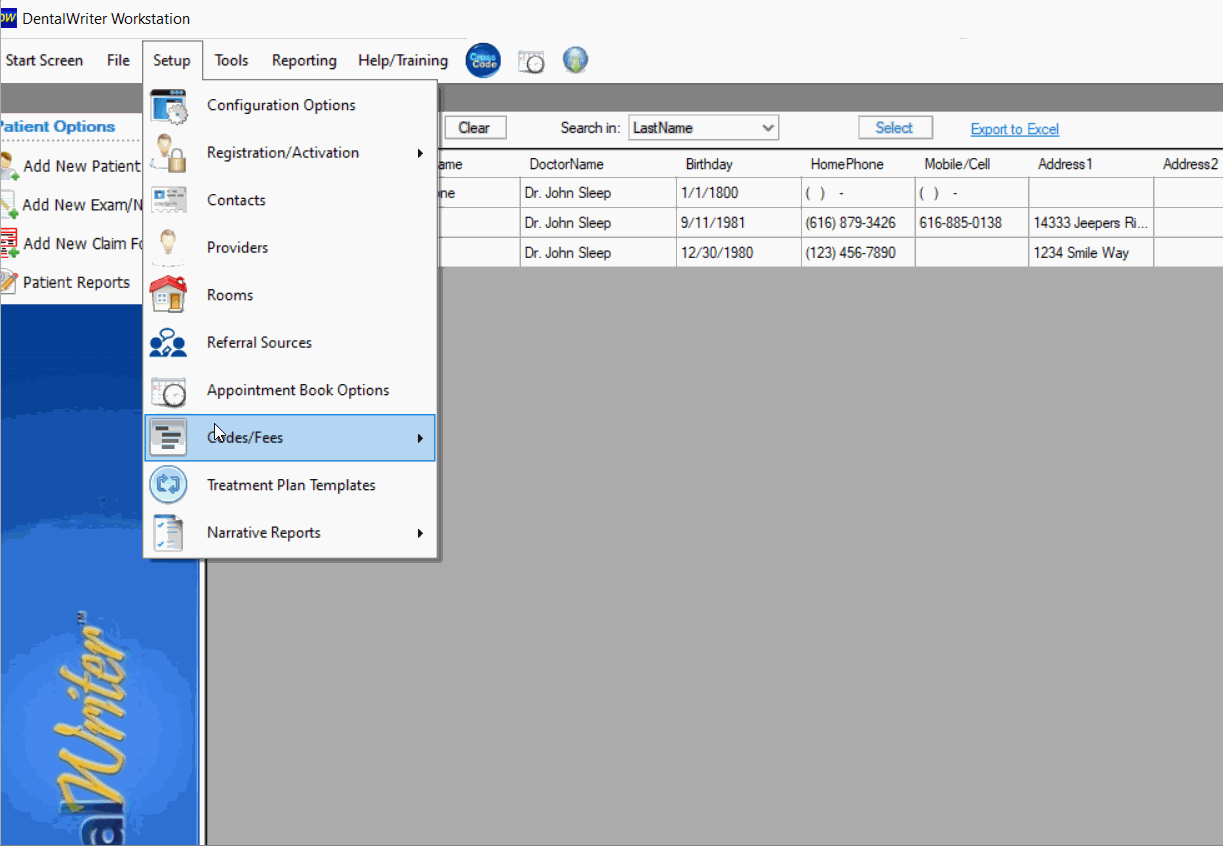Click the Add New Exam icon
Viewport: 1223px width, 846px height.
pos(9,205)
